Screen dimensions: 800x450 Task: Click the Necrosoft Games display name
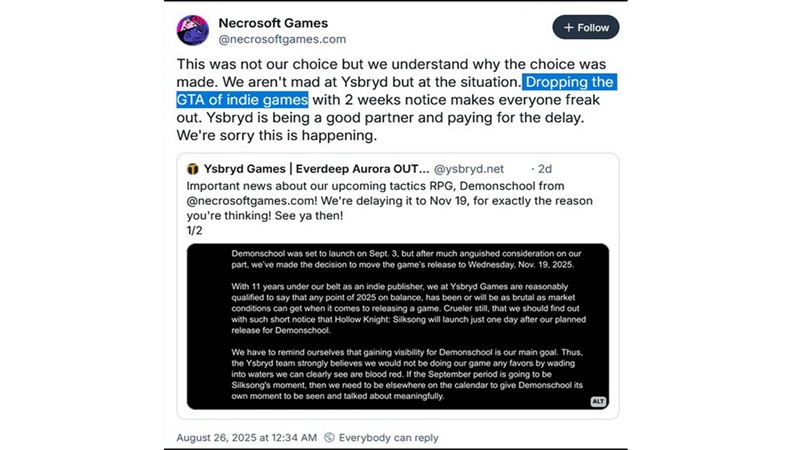click(x=273, y=22)
